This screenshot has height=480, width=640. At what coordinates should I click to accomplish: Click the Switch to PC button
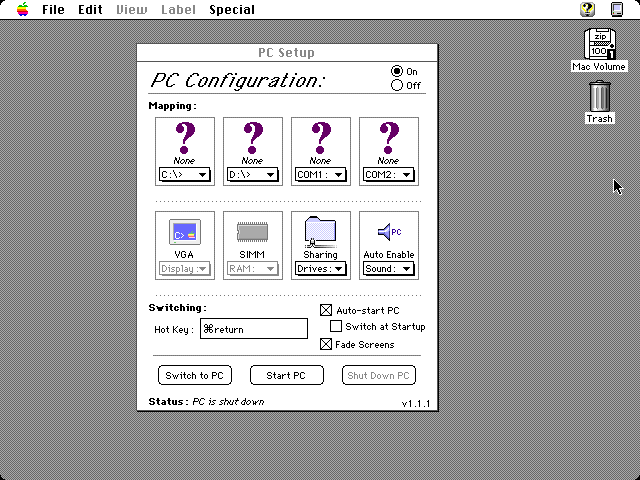[195, 375]
